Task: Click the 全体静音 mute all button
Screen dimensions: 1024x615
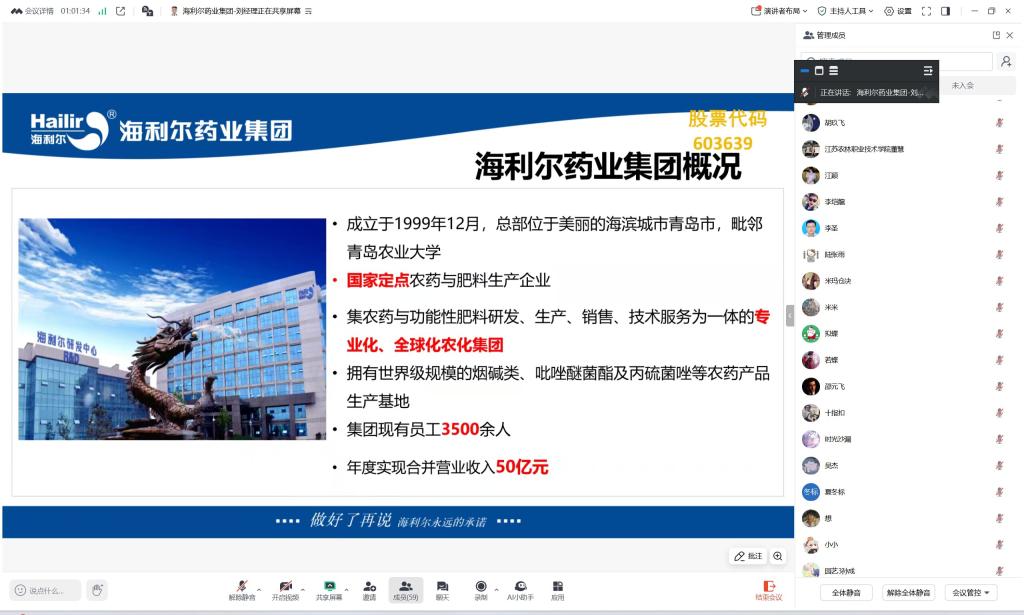Action: click(x=846, y=593)
